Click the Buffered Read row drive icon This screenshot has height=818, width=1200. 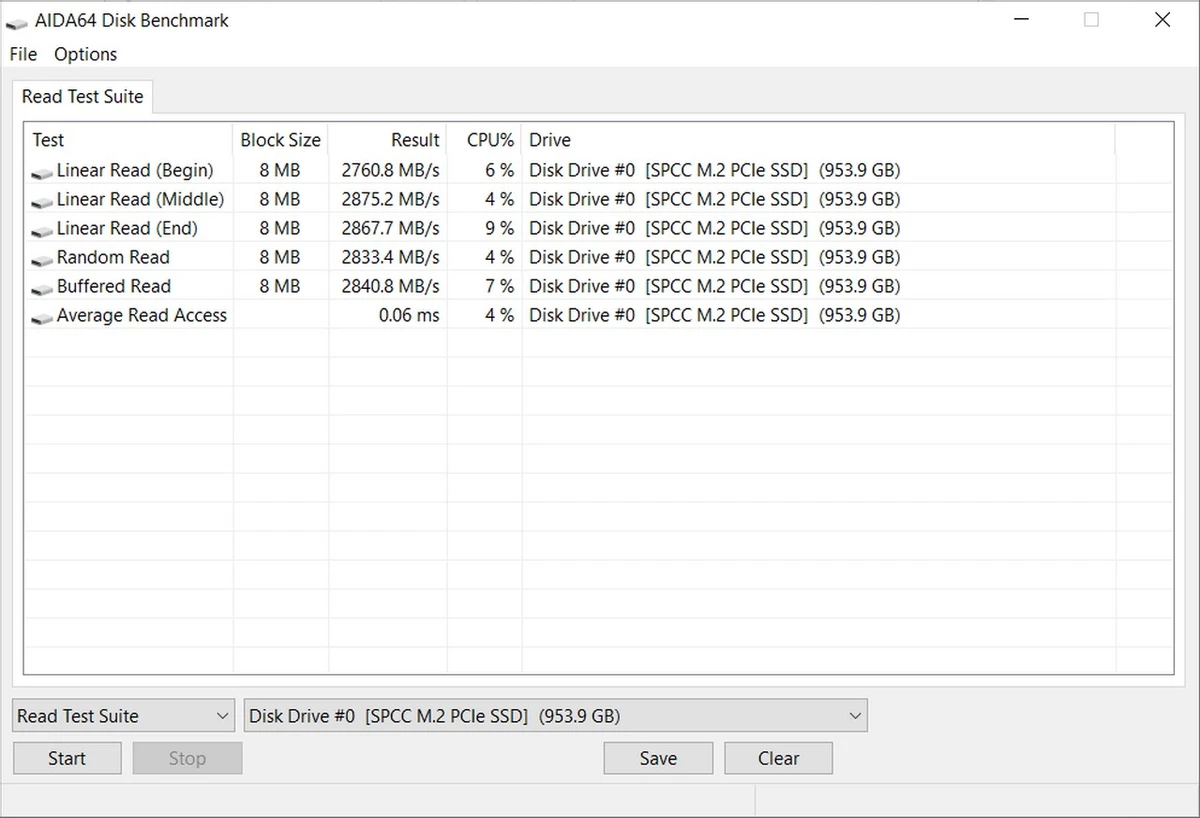(42, 288)
